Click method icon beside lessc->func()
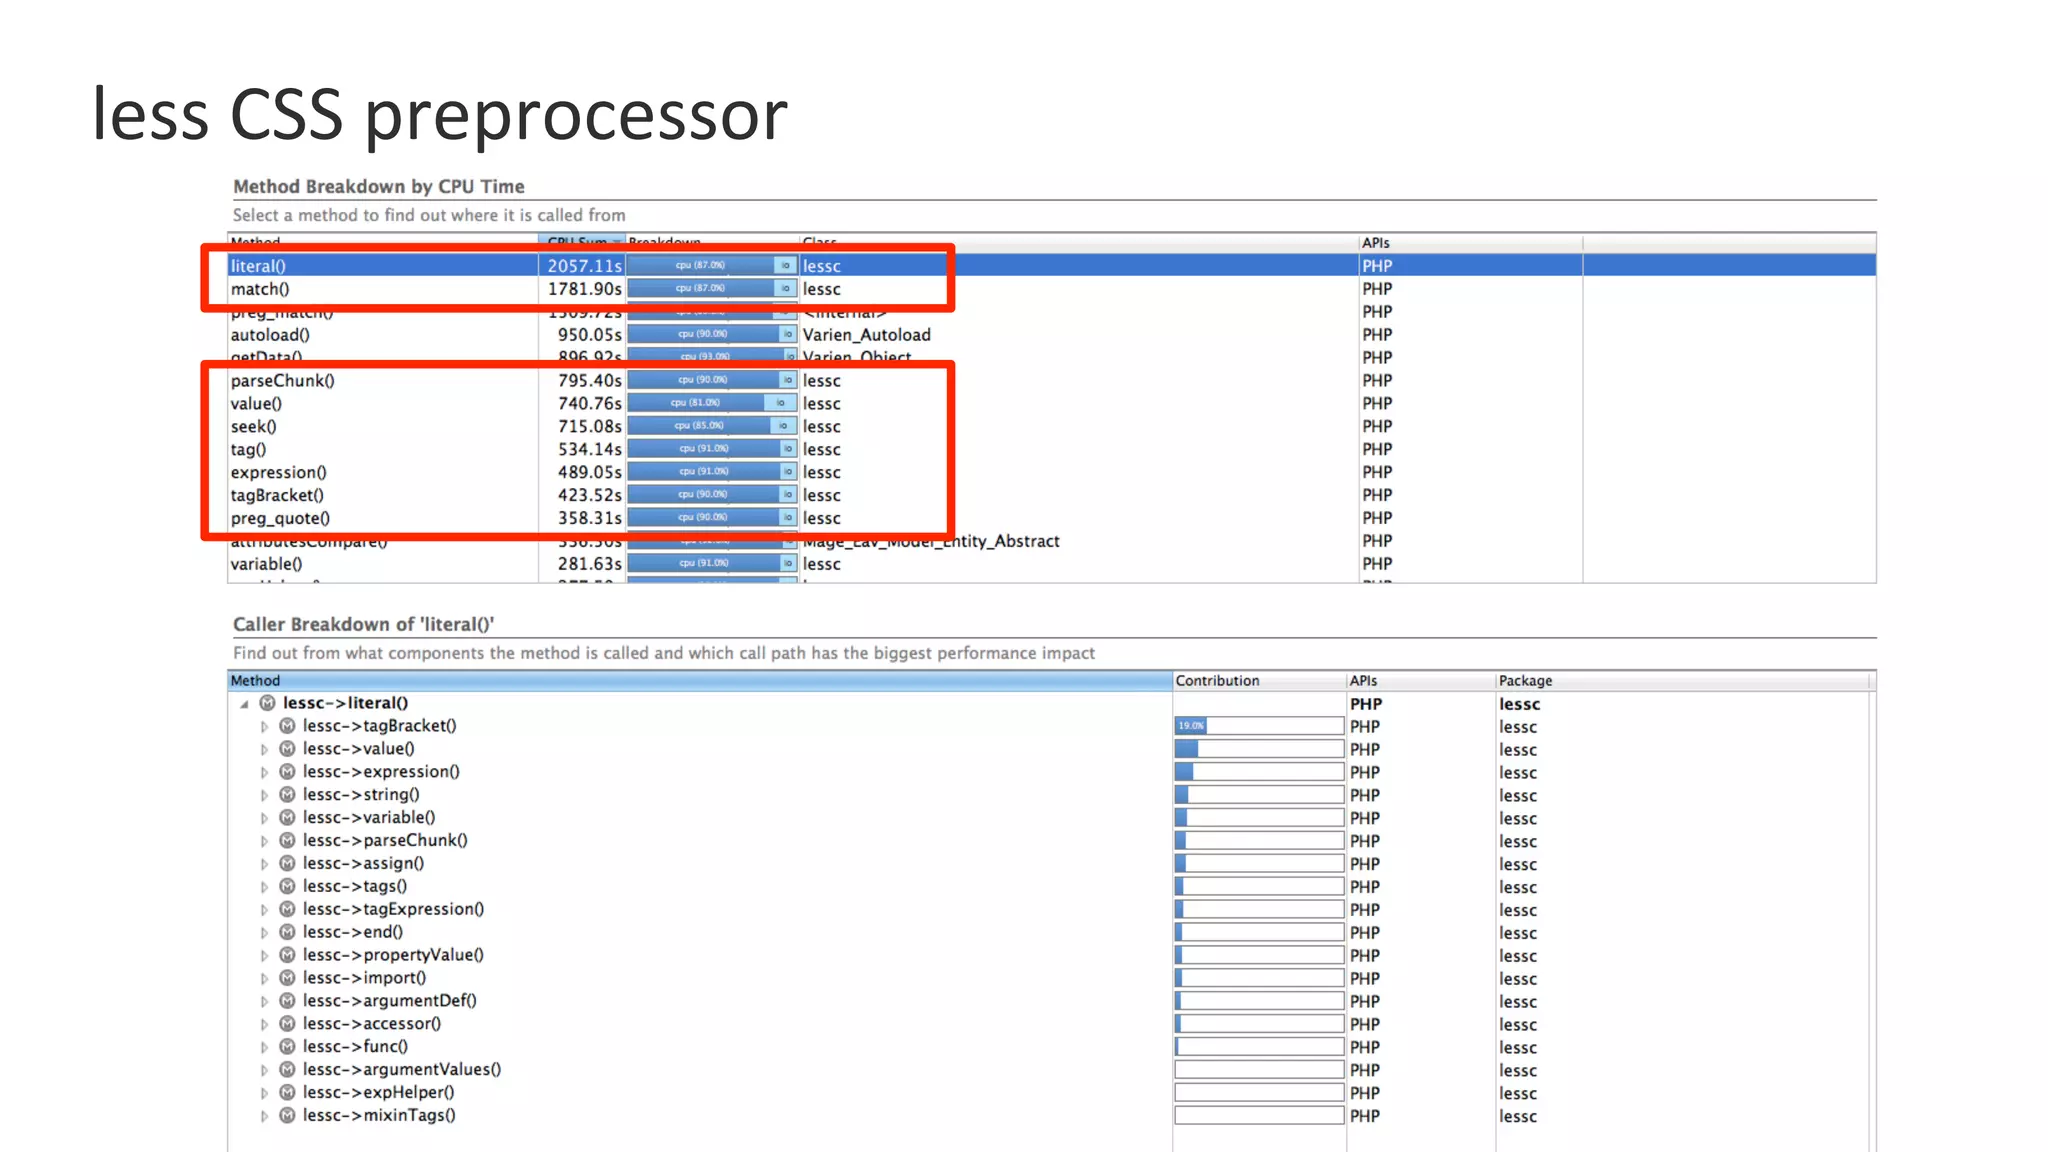The width and height of the screenshot is (2048, 1152). (x=287, y=1047)
